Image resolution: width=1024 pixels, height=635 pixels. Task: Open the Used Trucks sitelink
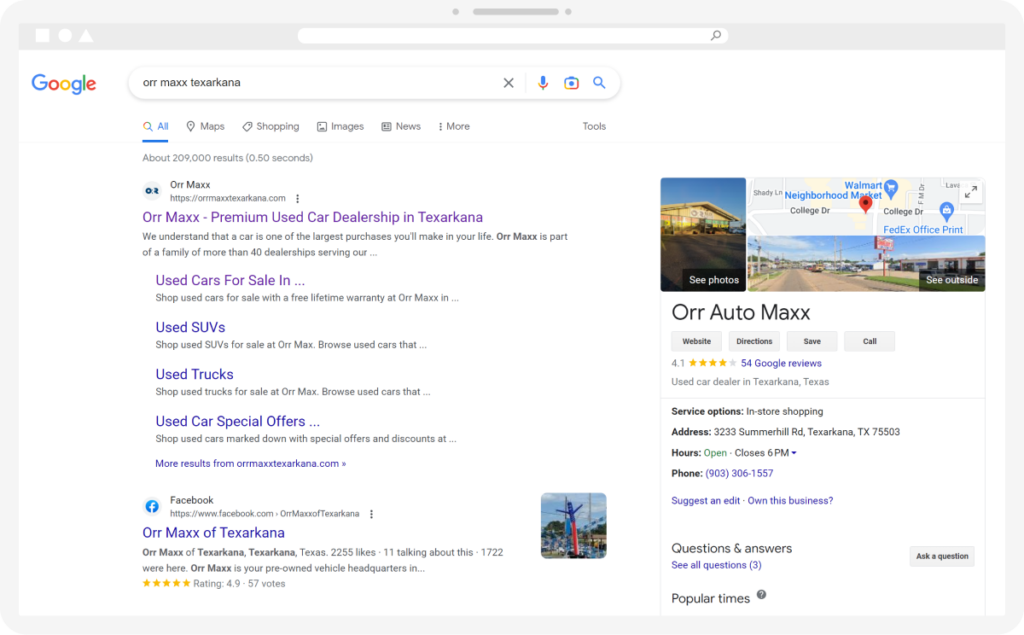194,374
